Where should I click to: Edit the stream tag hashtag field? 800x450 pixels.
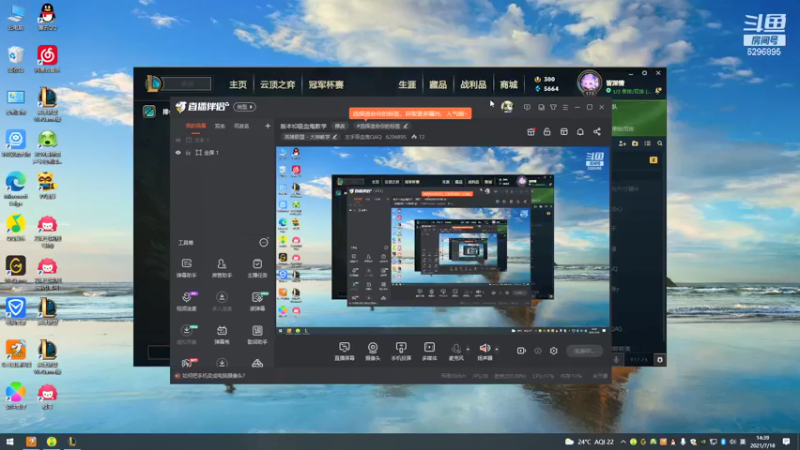coord(382,126)
